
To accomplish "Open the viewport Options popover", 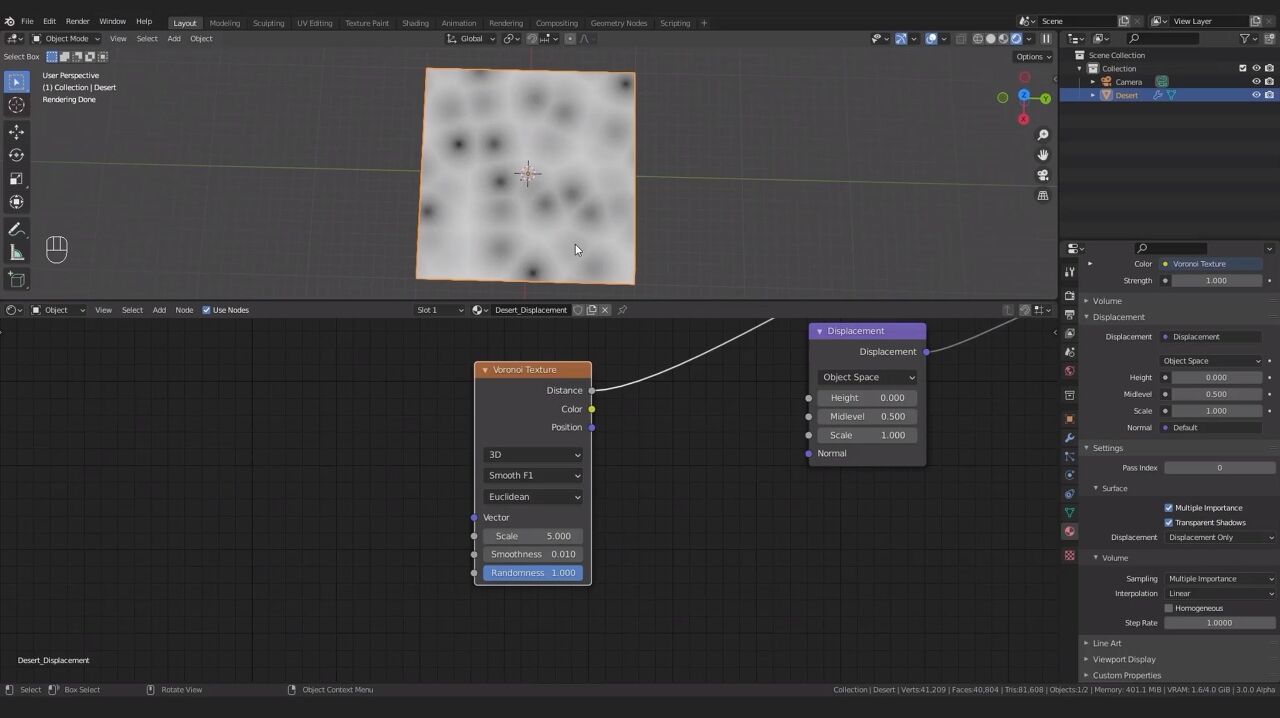I will tap(1033, 56).
